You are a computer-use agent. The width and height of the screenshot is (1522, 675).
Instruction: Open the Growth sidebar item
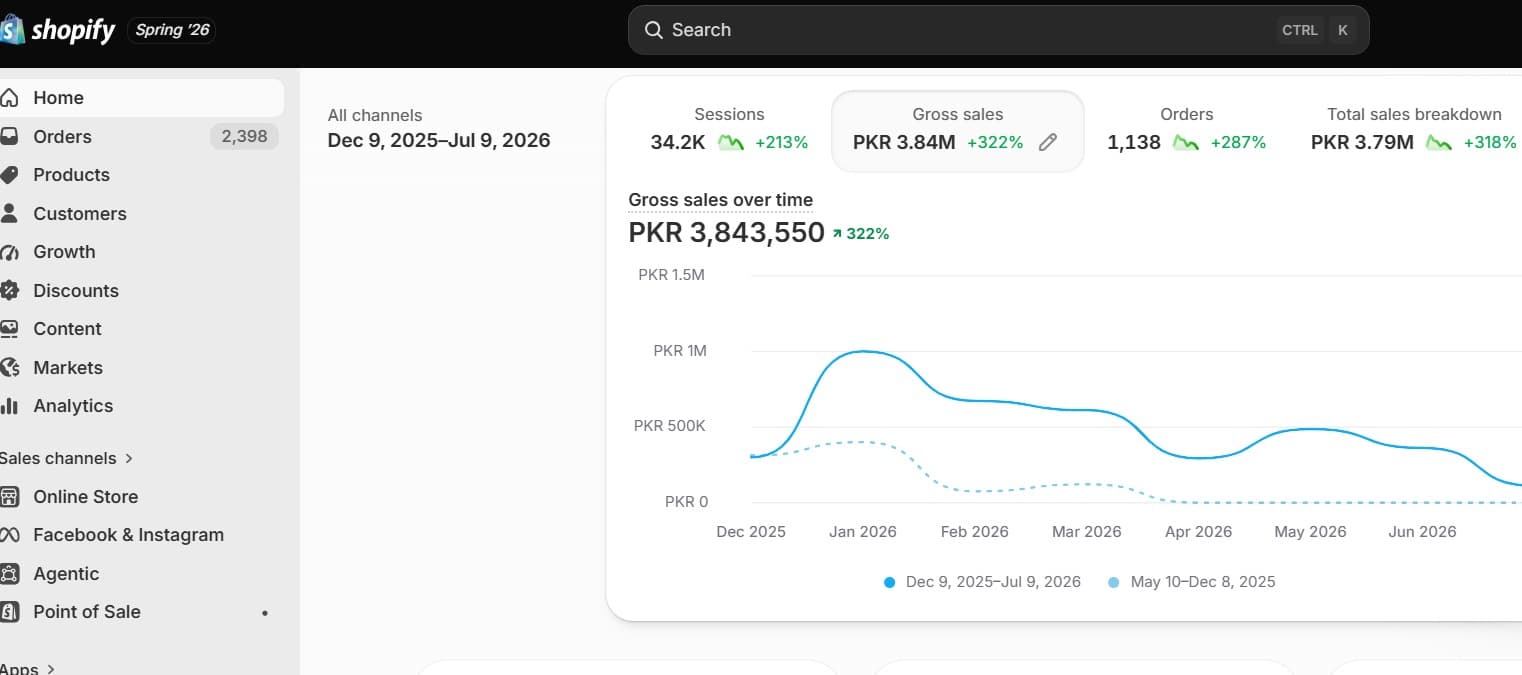pos(142,252)
